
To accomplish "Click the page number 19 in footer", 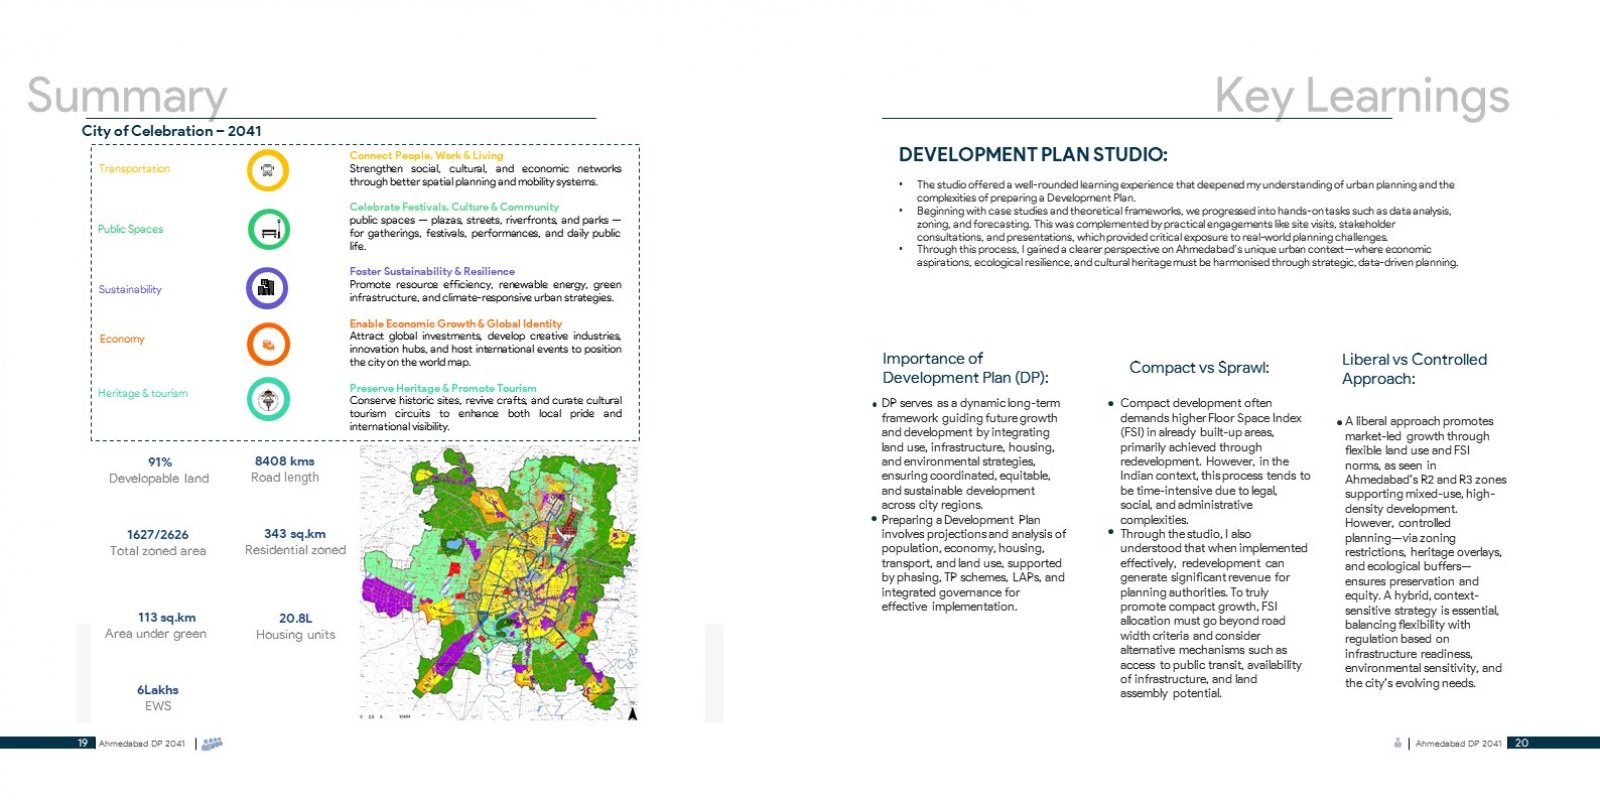I will [x=83, y=743].
